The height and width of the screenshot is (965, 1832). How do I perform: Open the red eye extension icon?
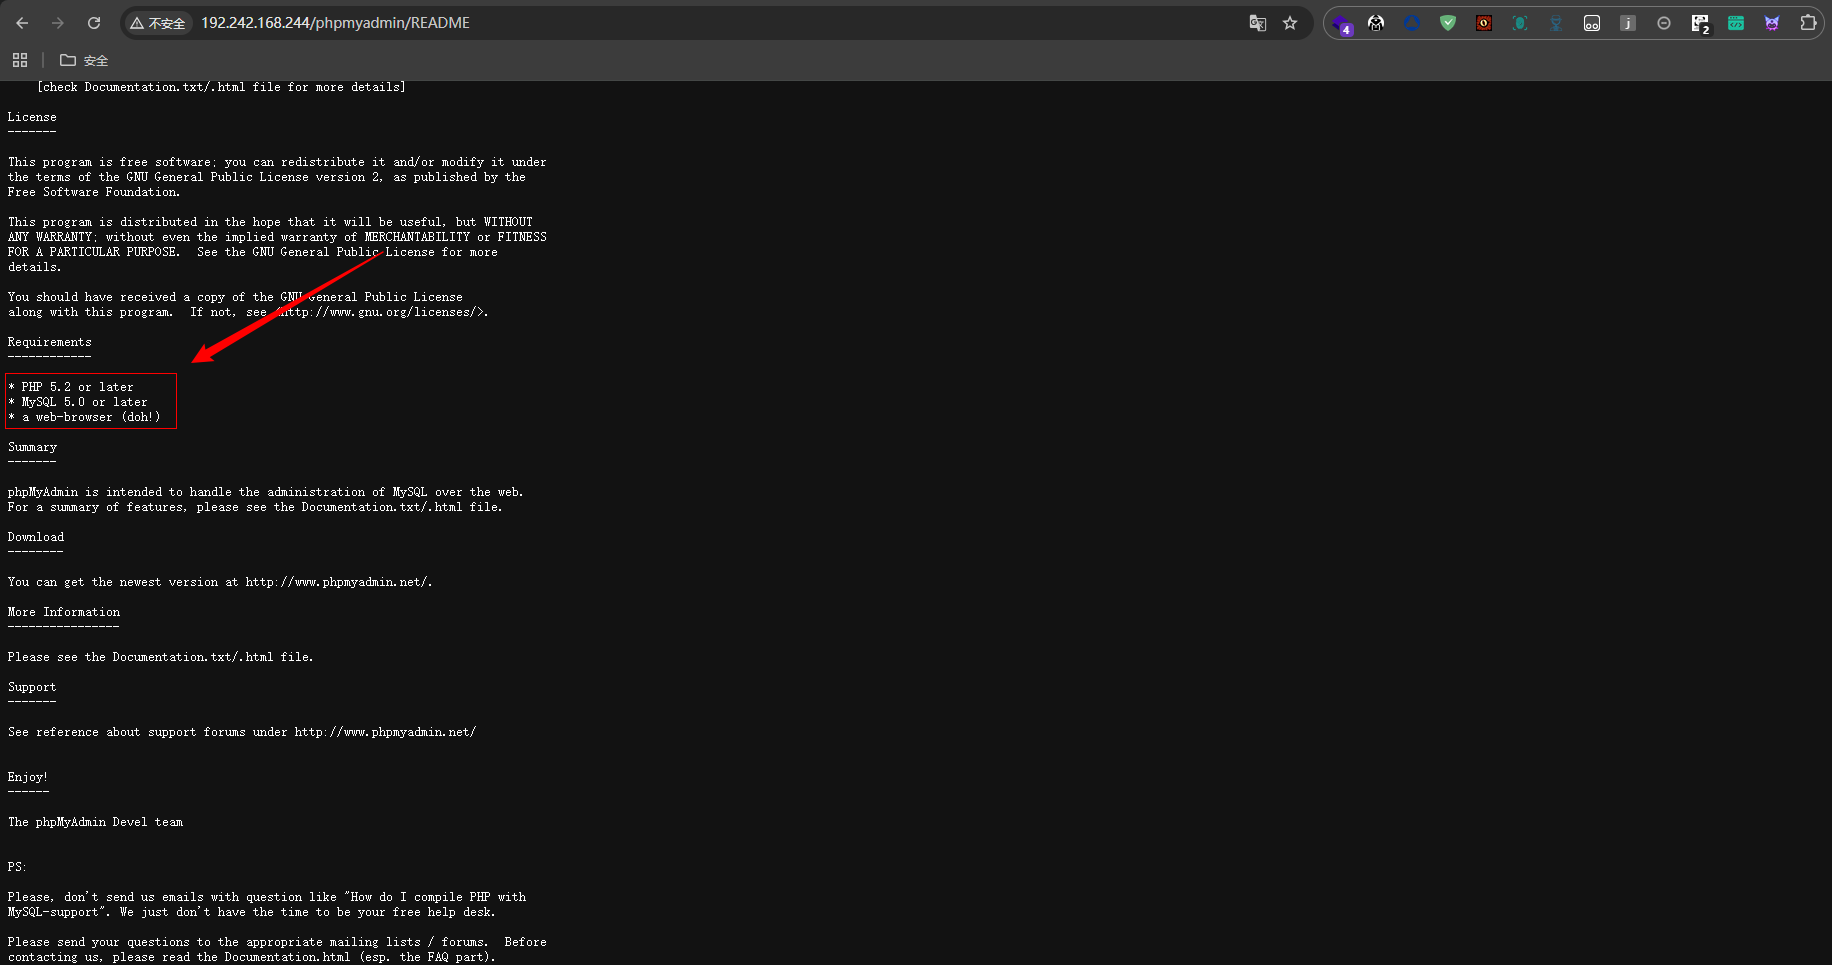[x=1484, y=23]
